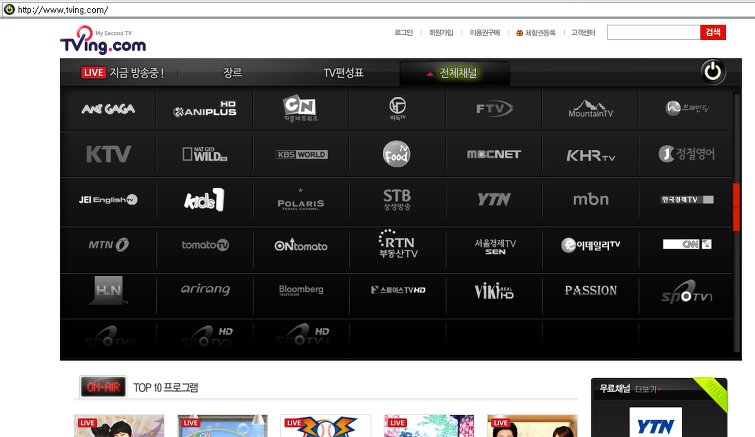This screenshot has width=755, height=437.
Task: Open the ANI GAGA channel
Action: pos(108,109)
